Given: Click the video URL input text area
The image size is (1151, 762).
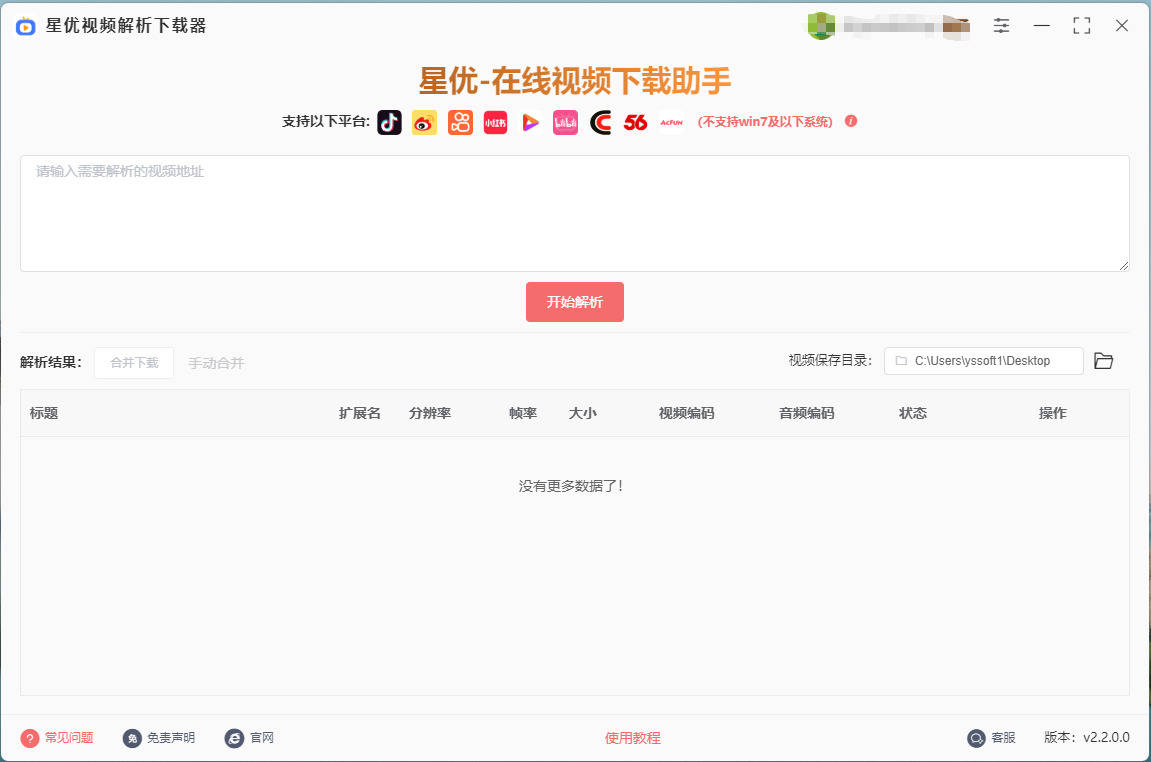Looking at the screenshot, I should point(574,213).
